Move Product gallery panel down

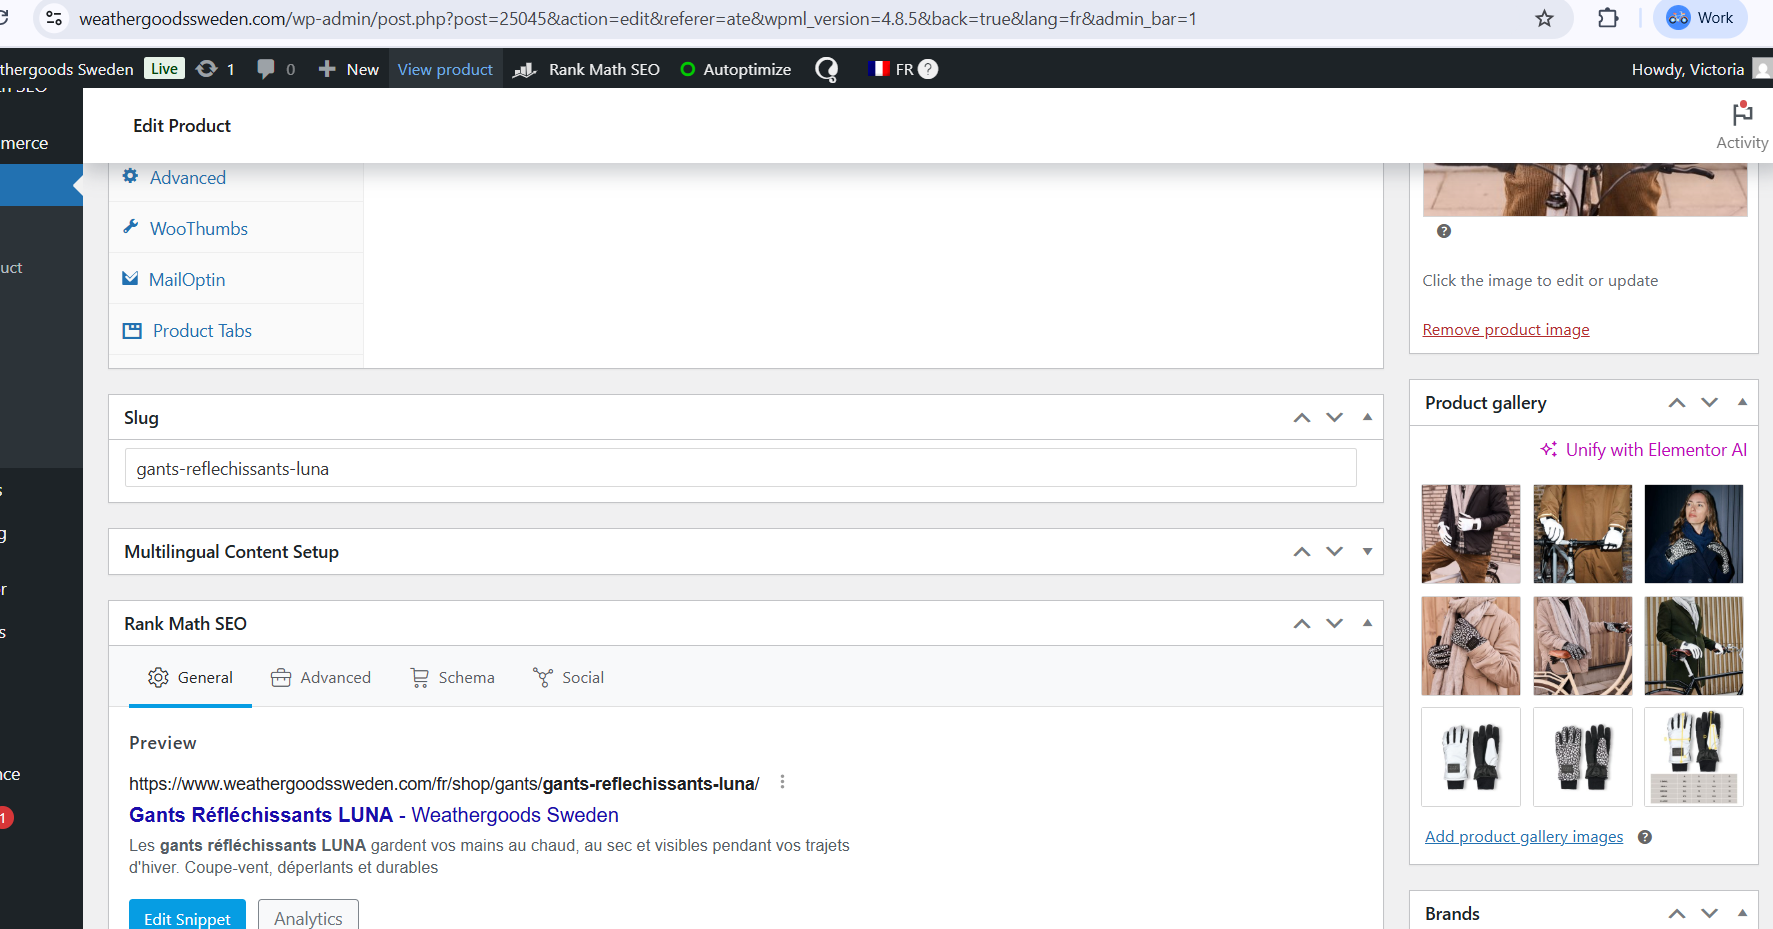[1709, 403]
